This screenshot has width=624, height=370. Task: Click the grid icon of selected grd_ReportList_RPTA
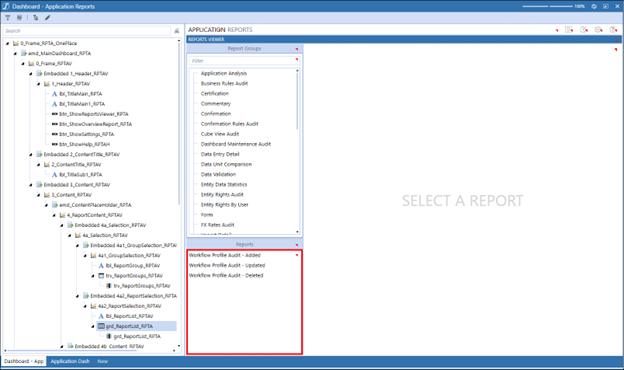101,326
